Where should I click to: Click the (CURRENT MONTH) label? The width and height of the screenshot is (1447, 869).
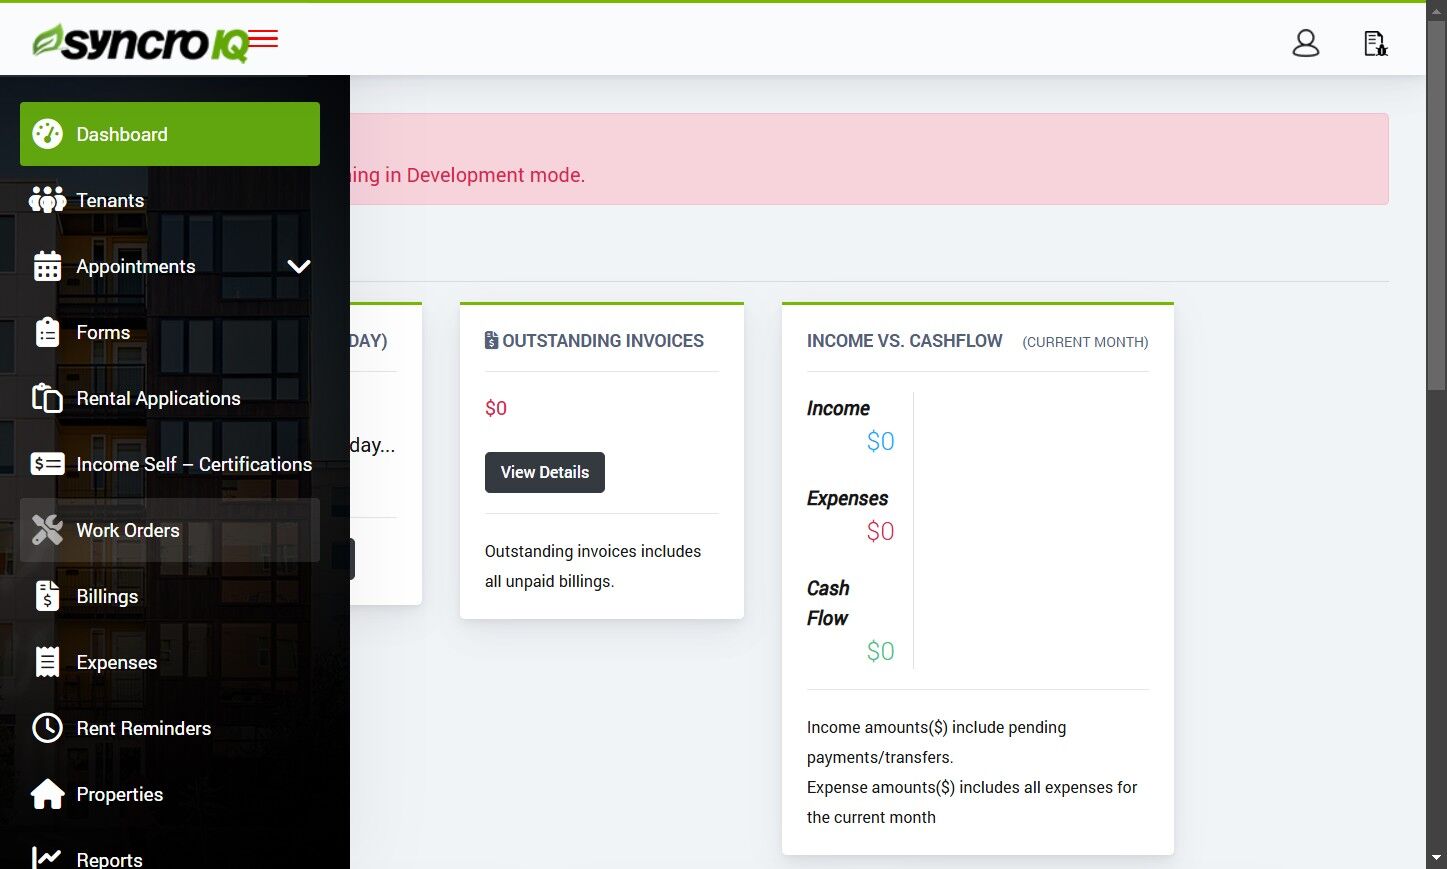point(1085,342)
